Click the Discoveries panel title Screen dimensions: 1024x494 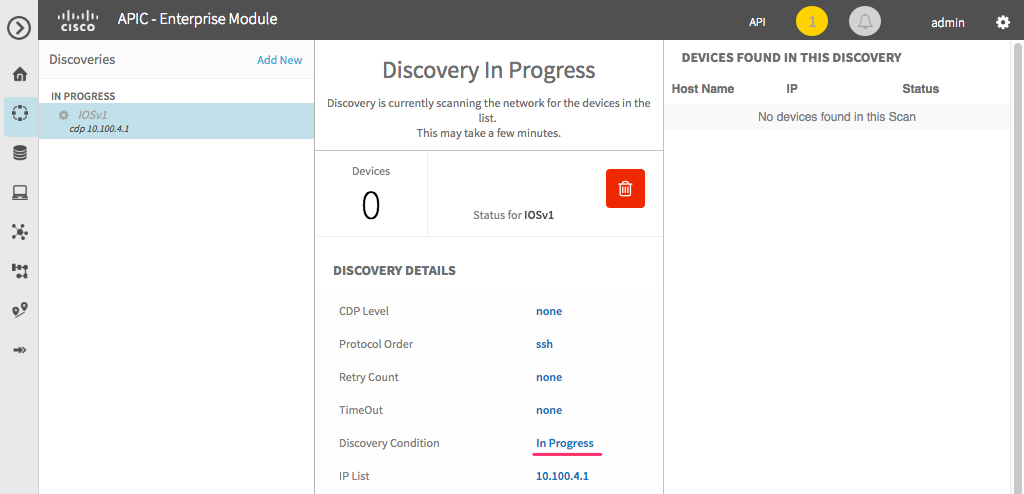click(x=82, y=59)
